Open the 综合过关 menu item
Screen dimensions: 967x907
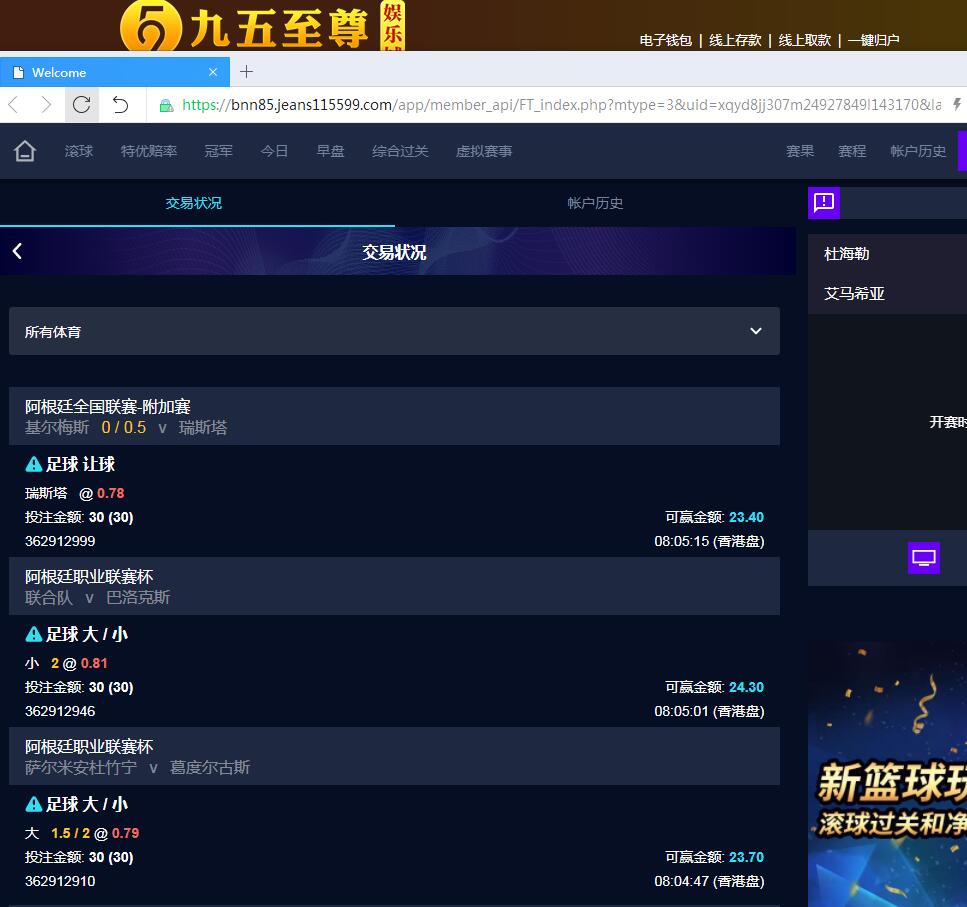coord(400,151)
